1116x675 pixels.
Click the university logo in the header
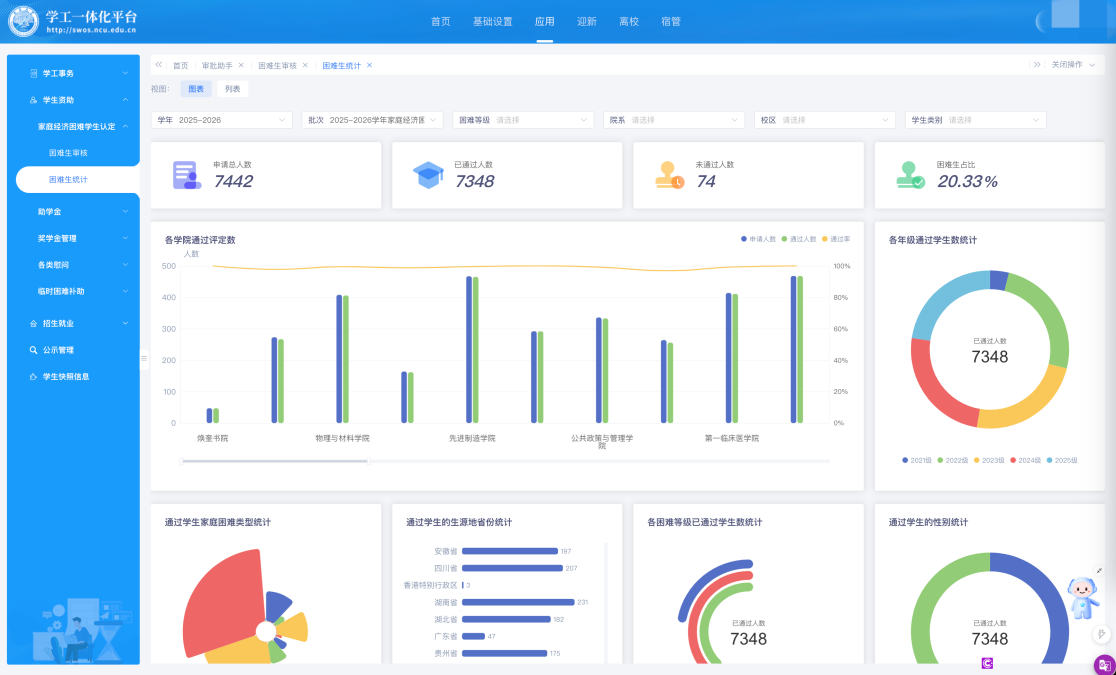tap(23, 21)
